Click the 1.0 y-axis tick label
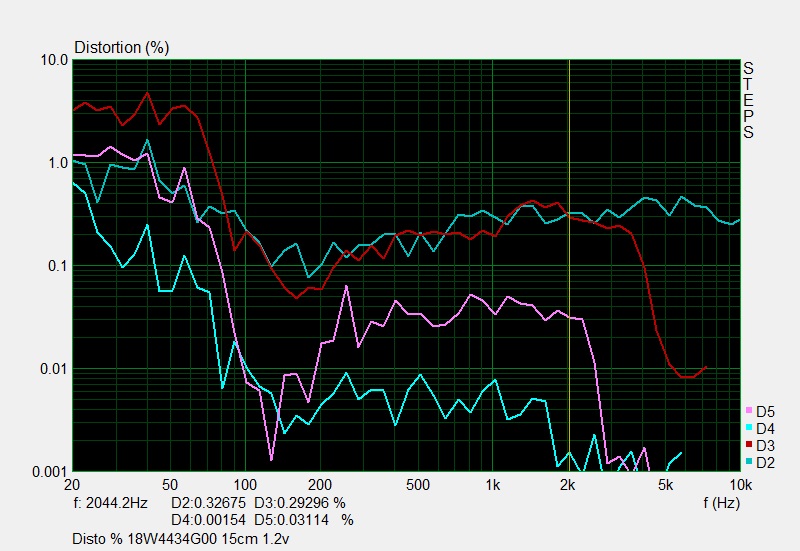Image resolution: width=800 pixels, height=551 pixels. 58,163
